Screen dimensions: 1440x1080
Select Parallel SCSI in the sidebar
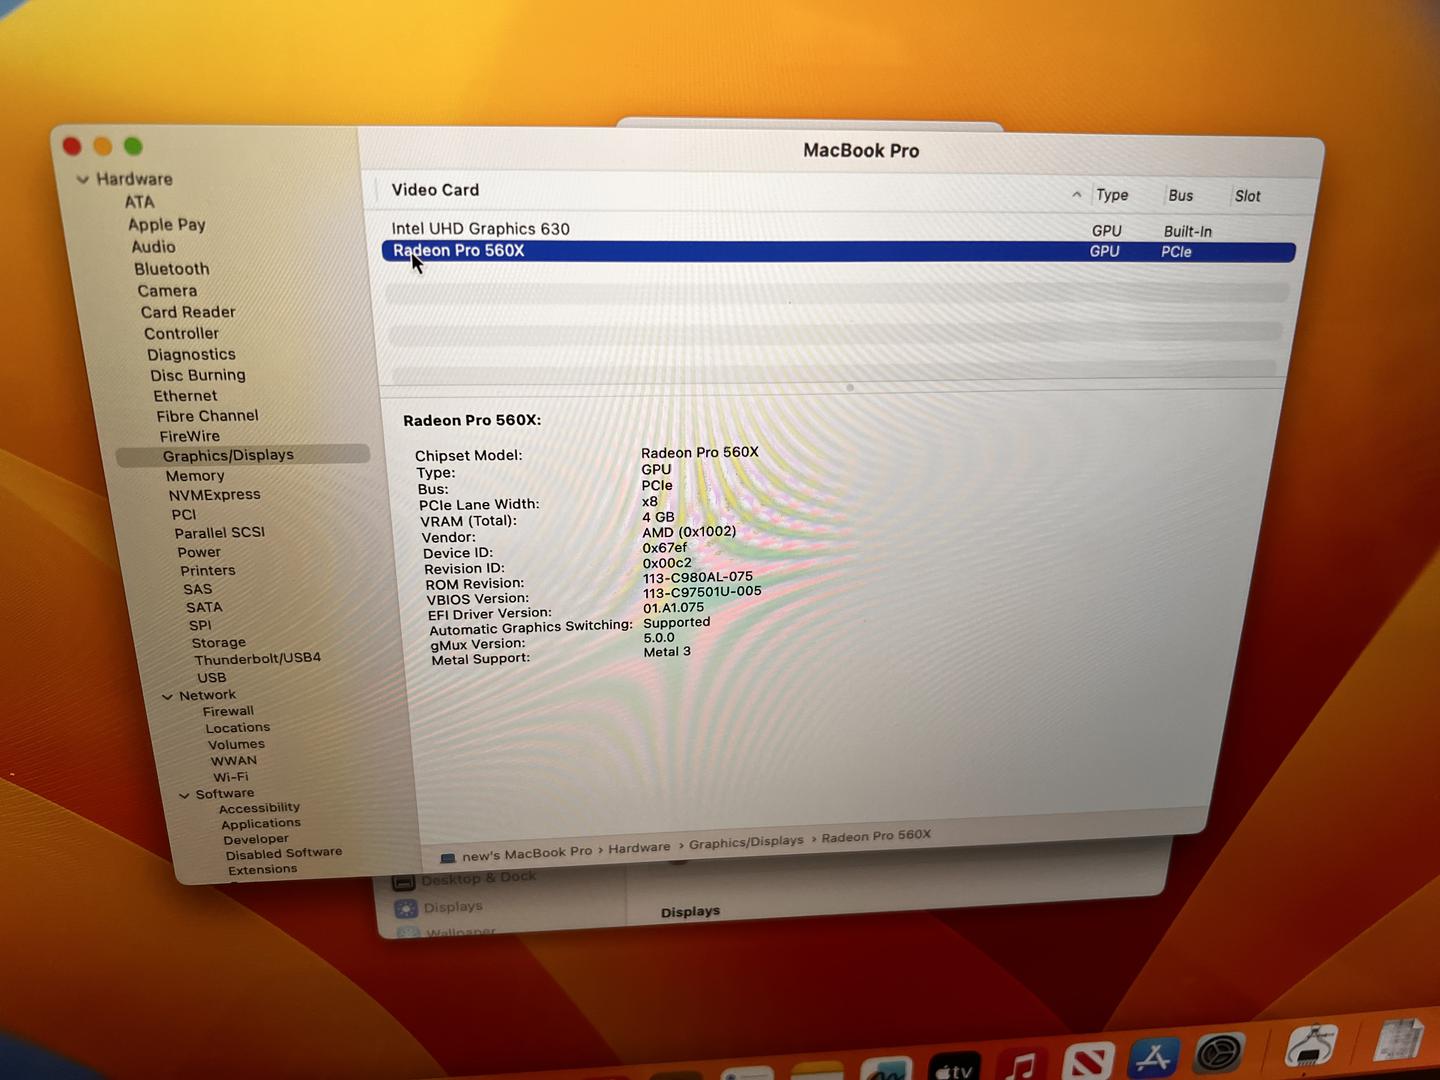click(219, 533)
